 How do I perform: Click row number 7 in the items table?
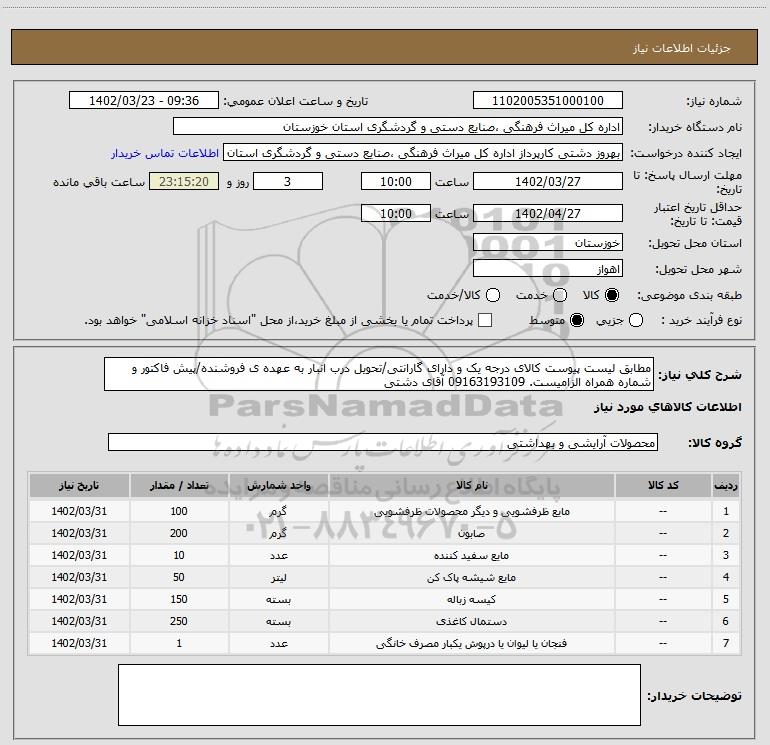726,643
